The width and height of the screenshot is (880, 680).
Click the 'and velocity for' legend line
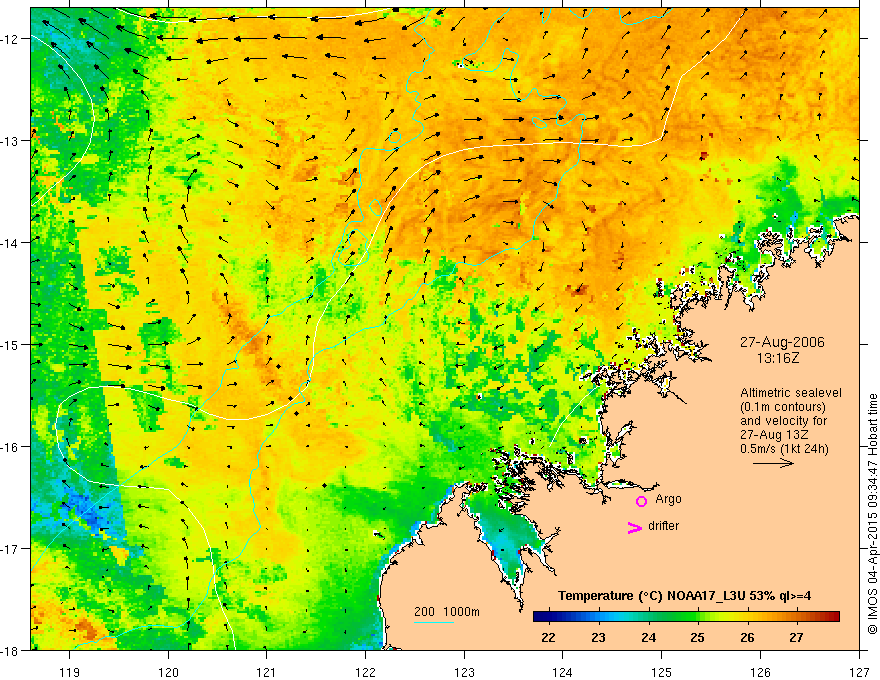point(783,421)
